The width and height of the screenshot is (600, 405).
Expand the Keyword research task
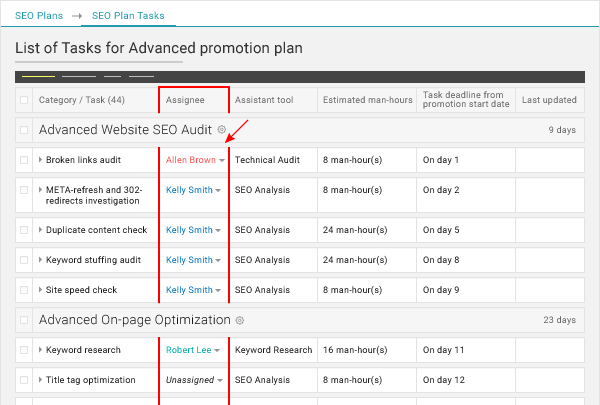pos(40,349)
